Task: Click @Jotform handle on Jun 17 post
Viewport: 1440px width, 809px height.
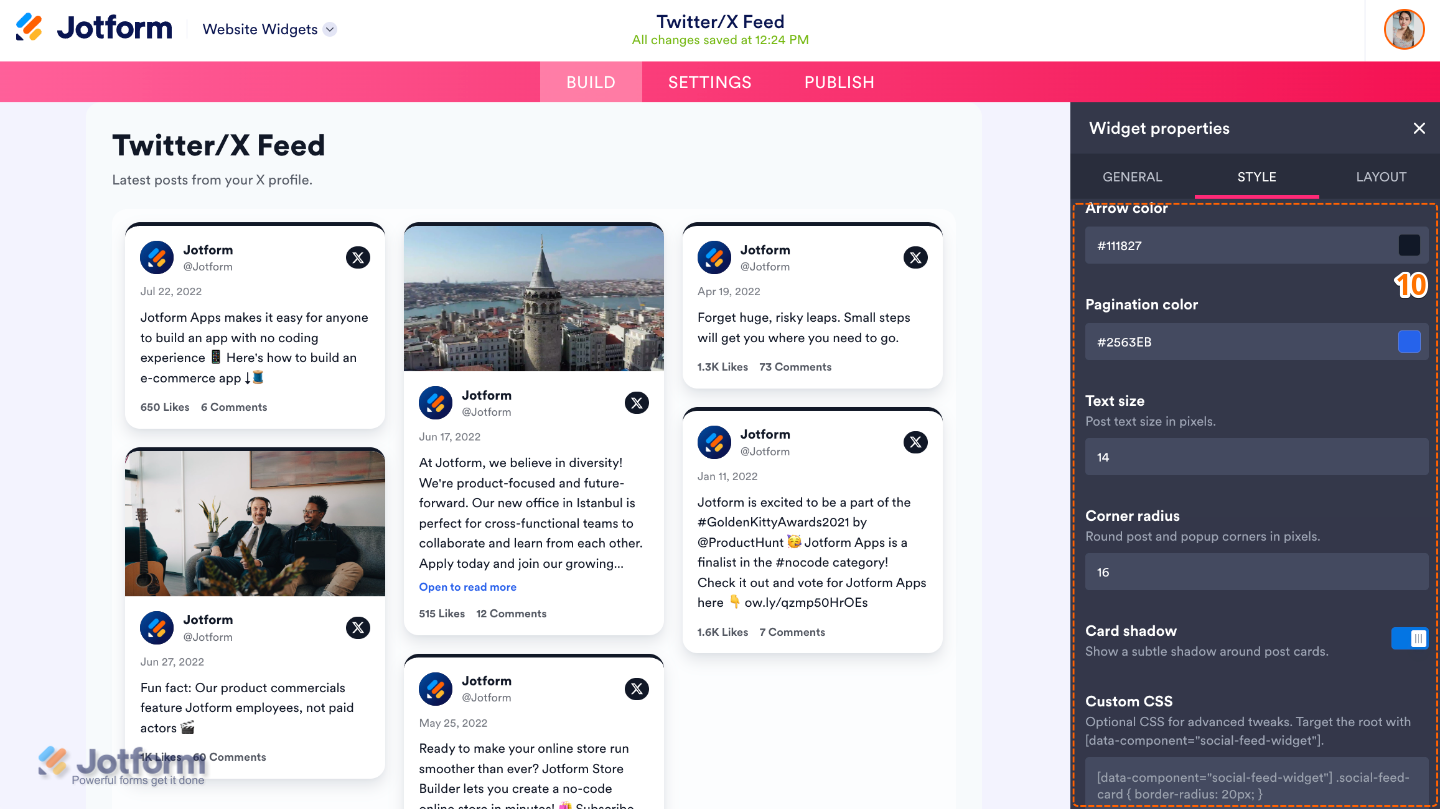Action: tap(486, 412)
